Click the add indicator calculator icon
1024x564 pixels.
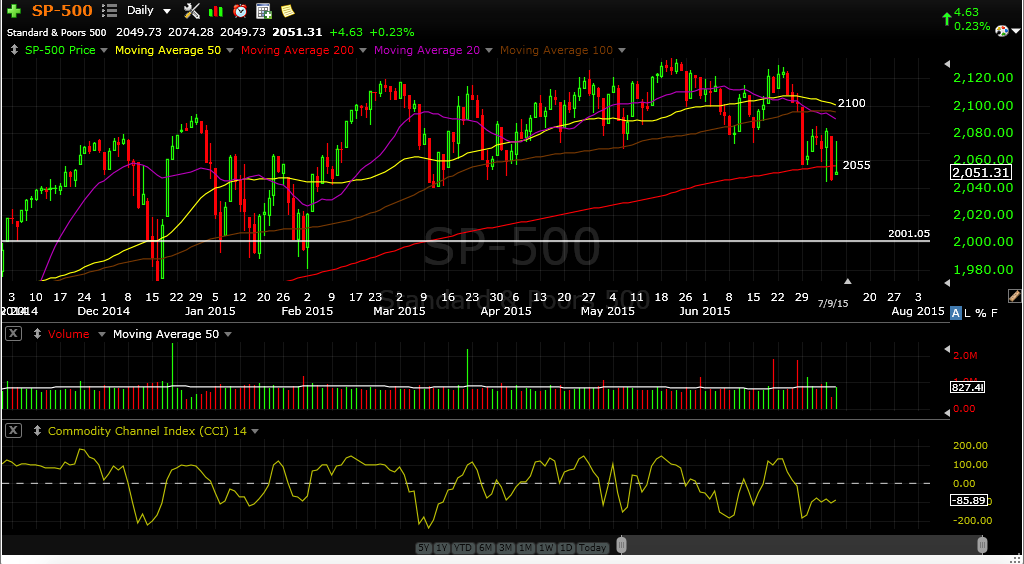(x=264, y=10)
